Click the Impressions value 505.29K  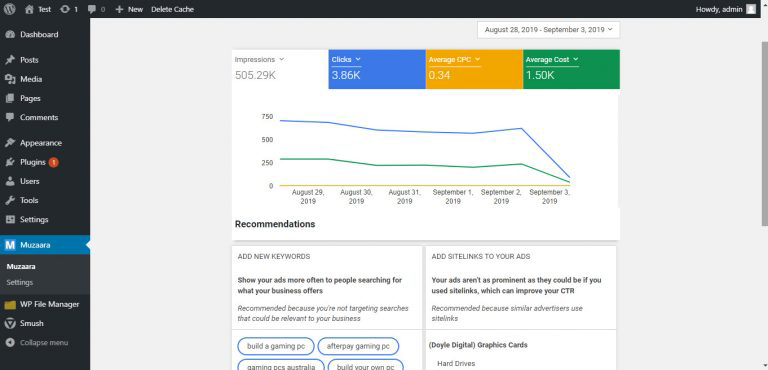coord(255,75)
